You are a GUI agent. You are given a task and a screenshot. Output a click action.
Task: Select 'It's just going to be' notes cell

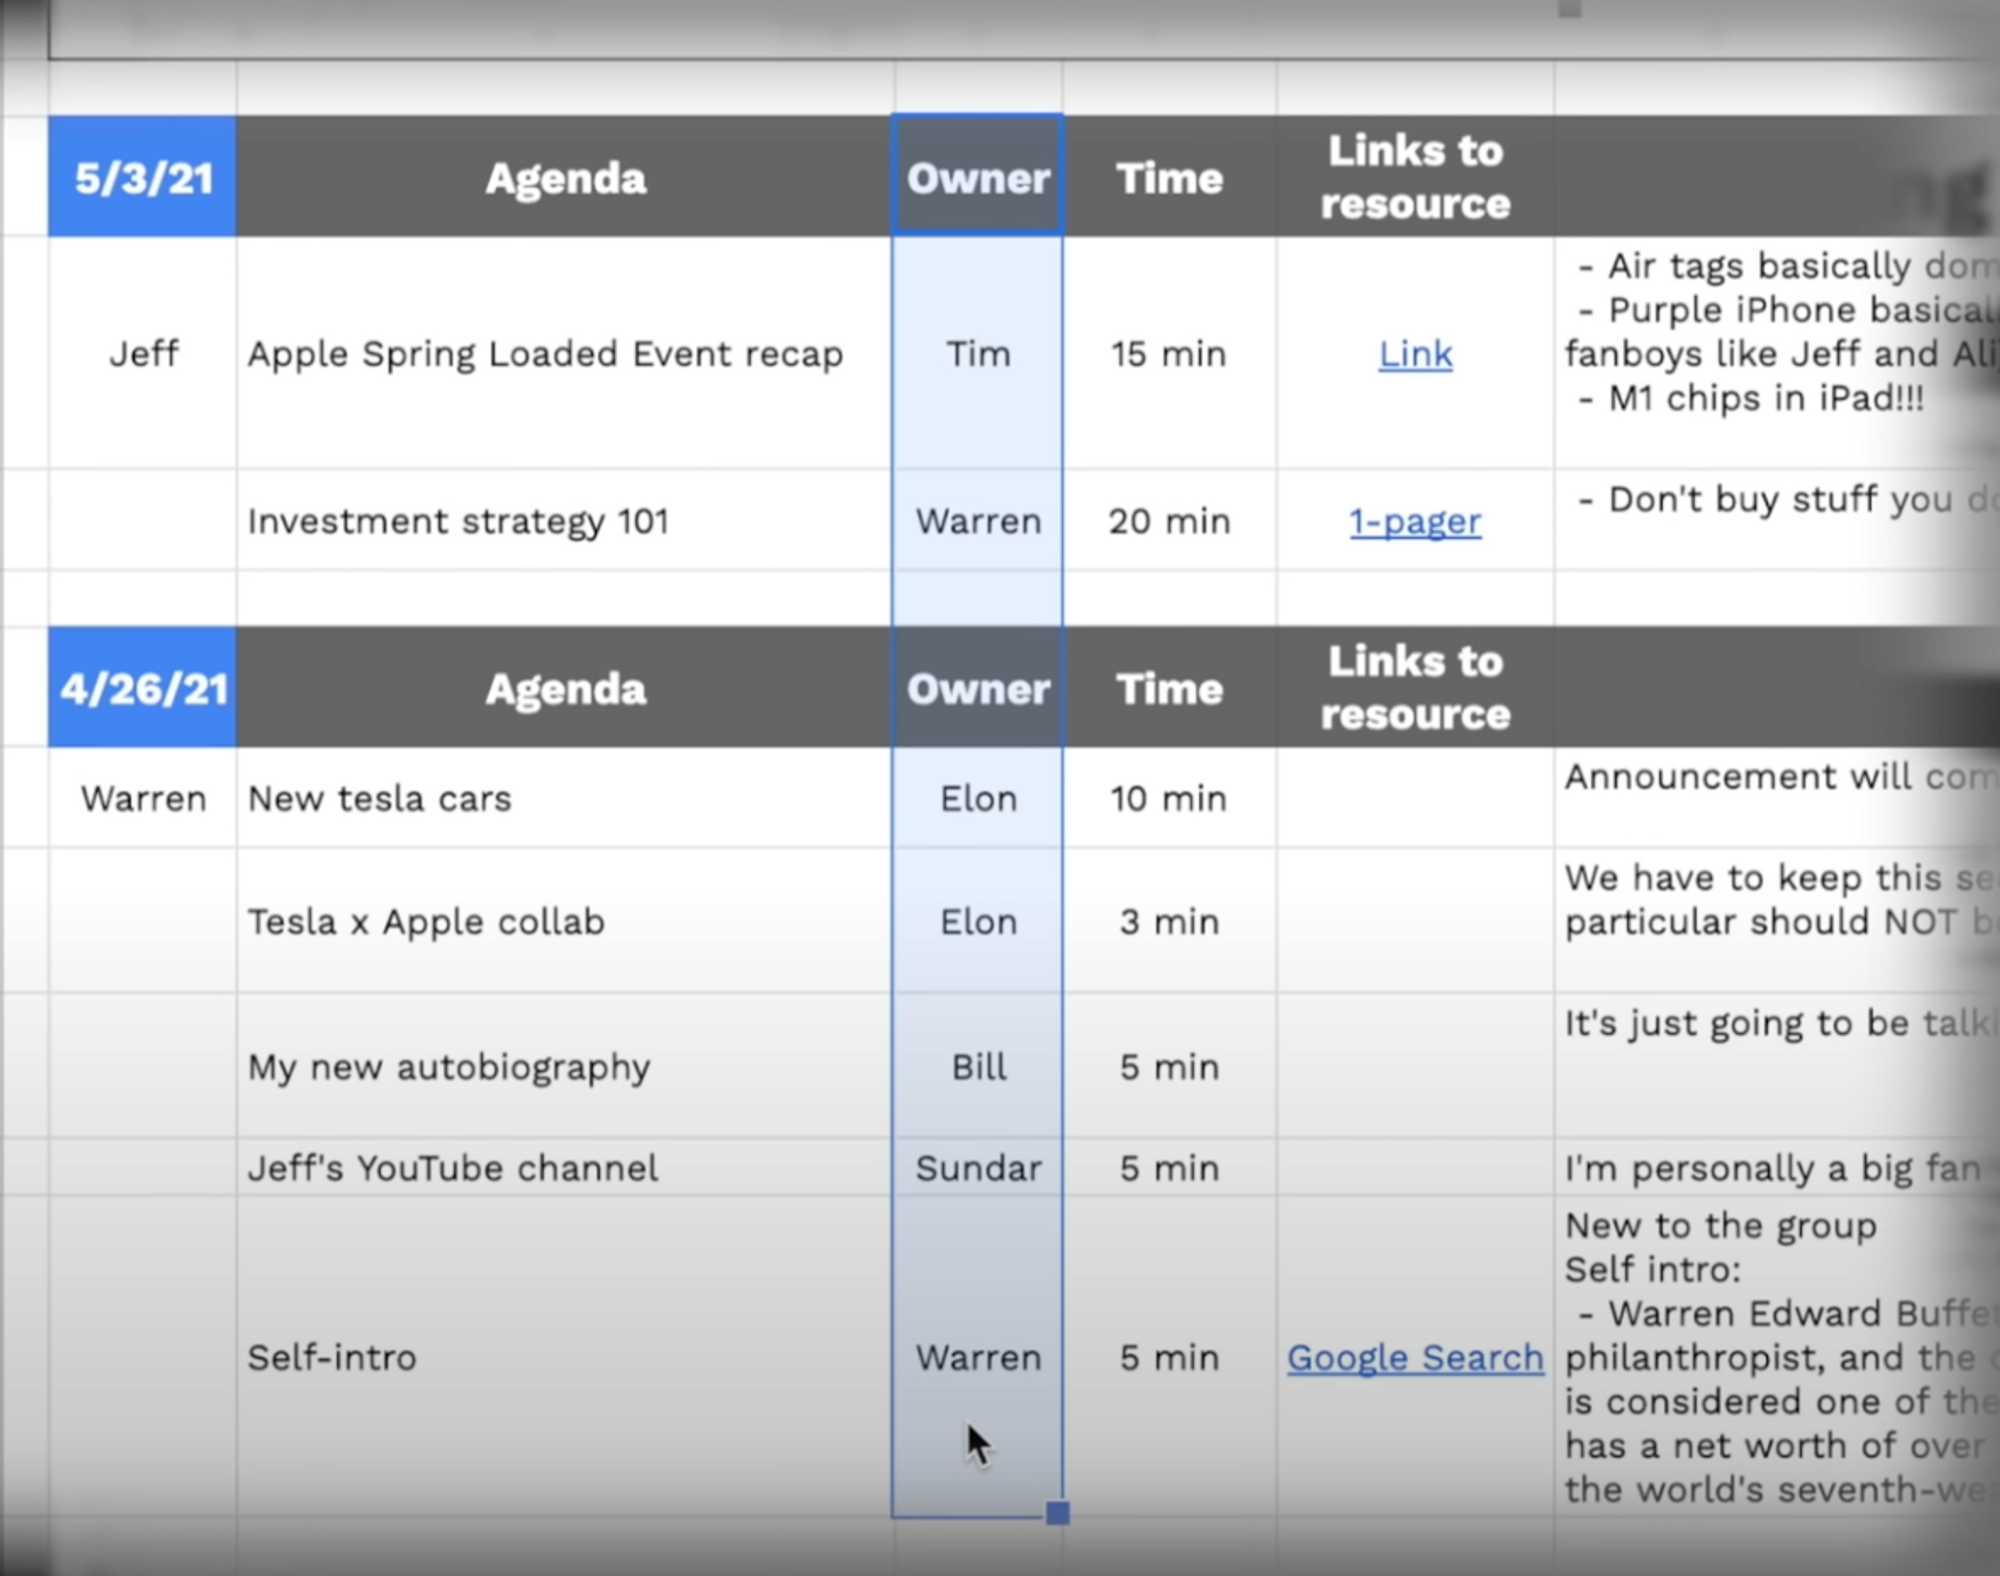click(x=1776, y=1066)
